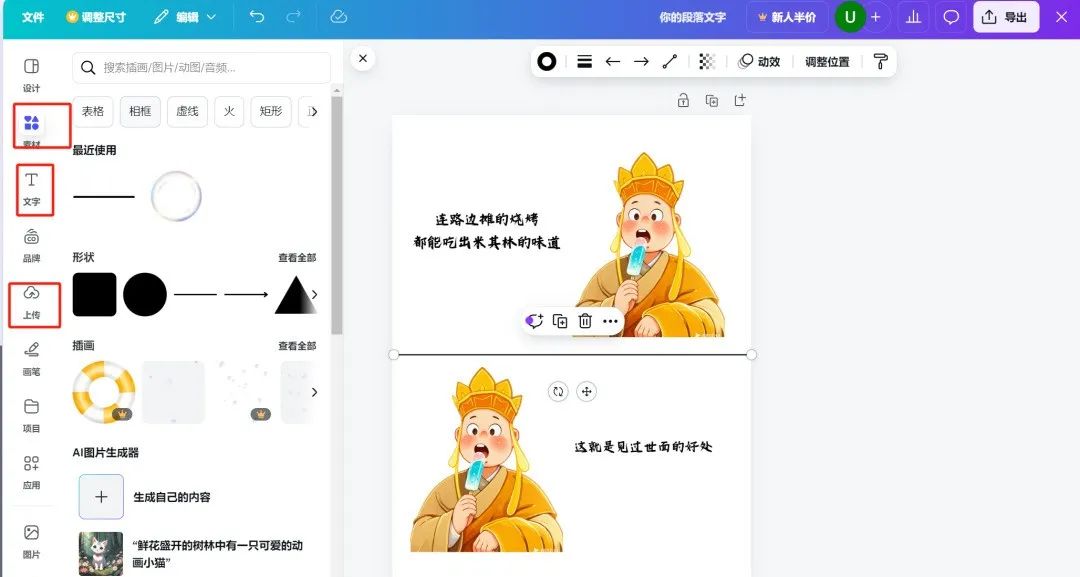Screen dimensions: 1080x577
Task: Open the 素材 elements panel
Action: (x=32, y=131)
